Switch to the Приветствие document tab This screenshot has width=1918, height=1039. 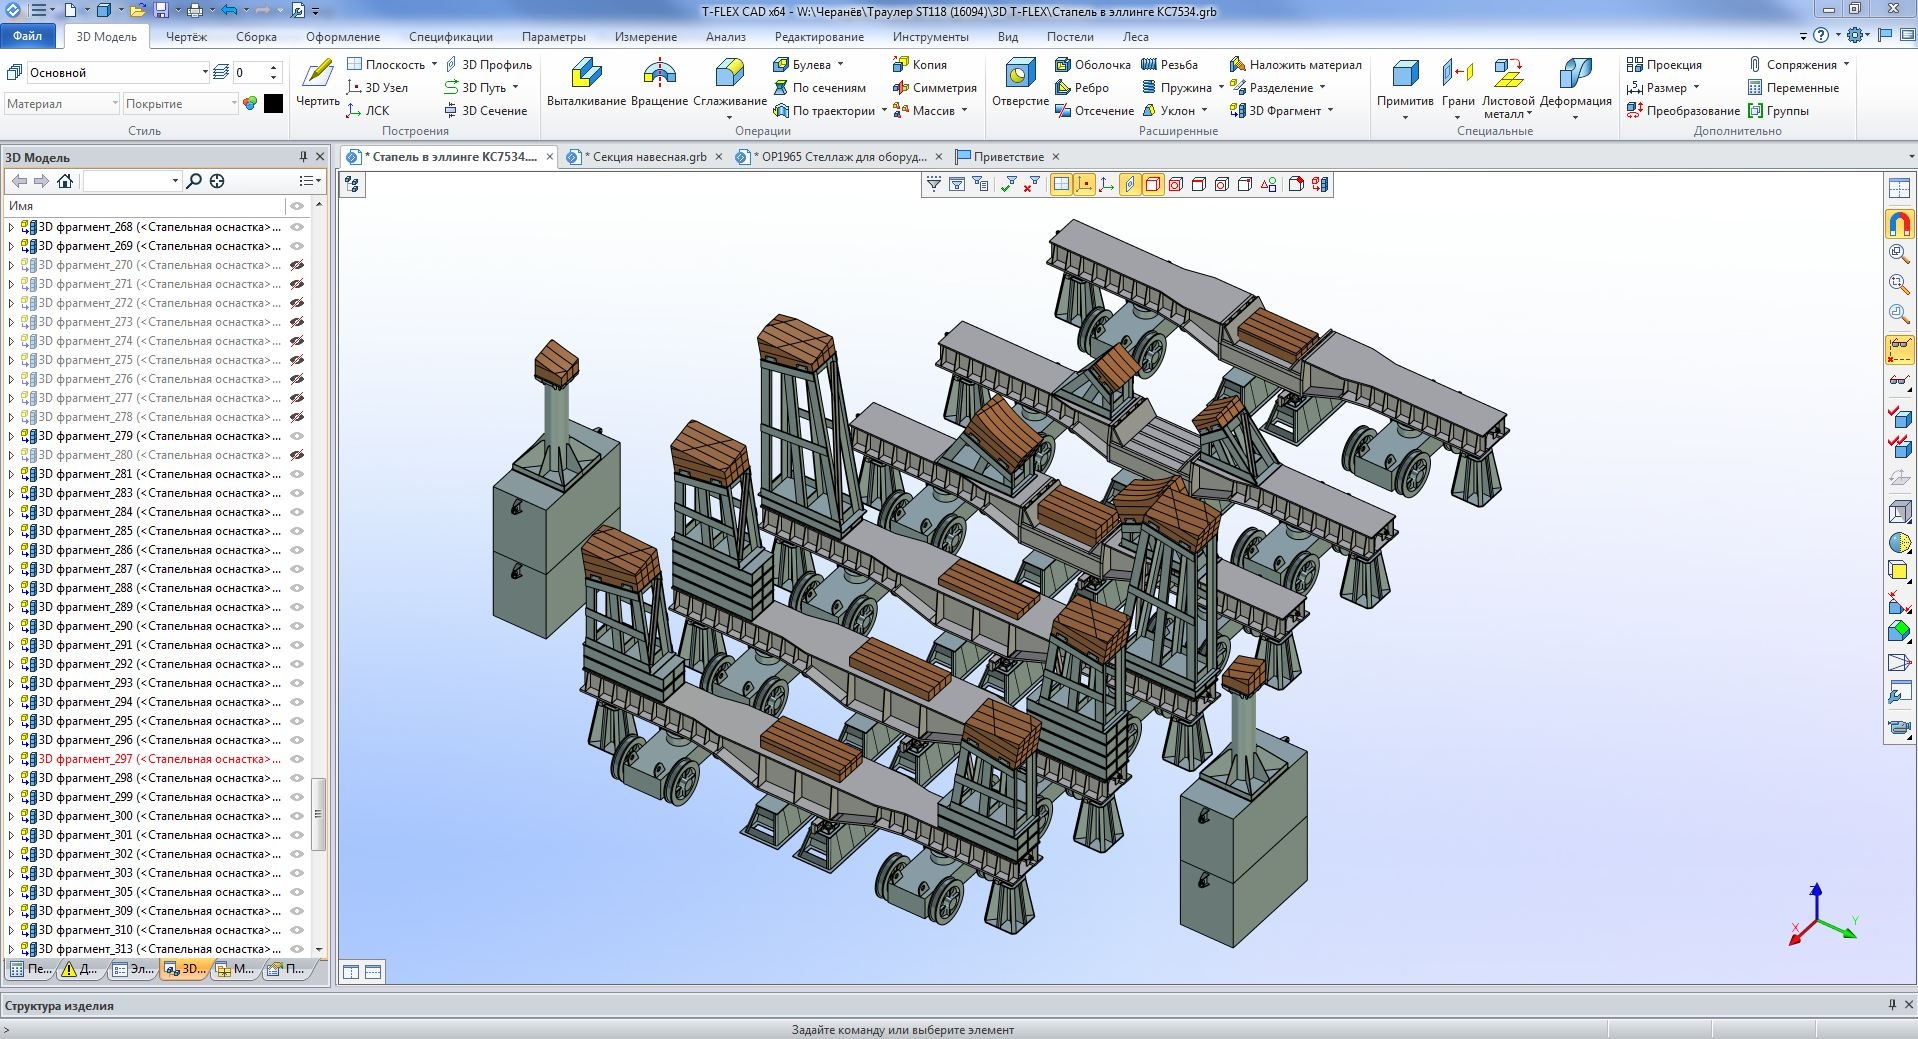click(x=1007, y=157)
